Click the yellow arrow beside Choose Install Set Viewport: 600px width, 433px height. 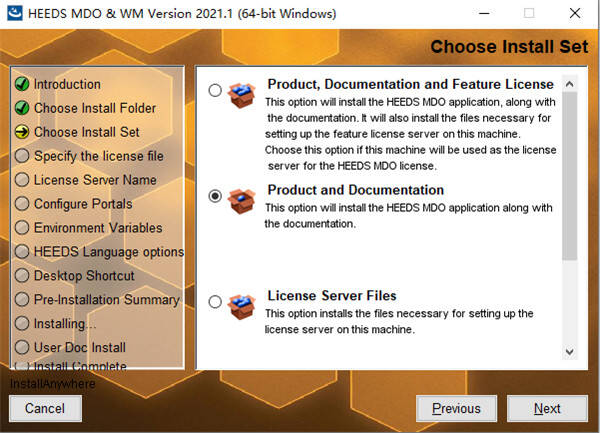click(21, 132)
